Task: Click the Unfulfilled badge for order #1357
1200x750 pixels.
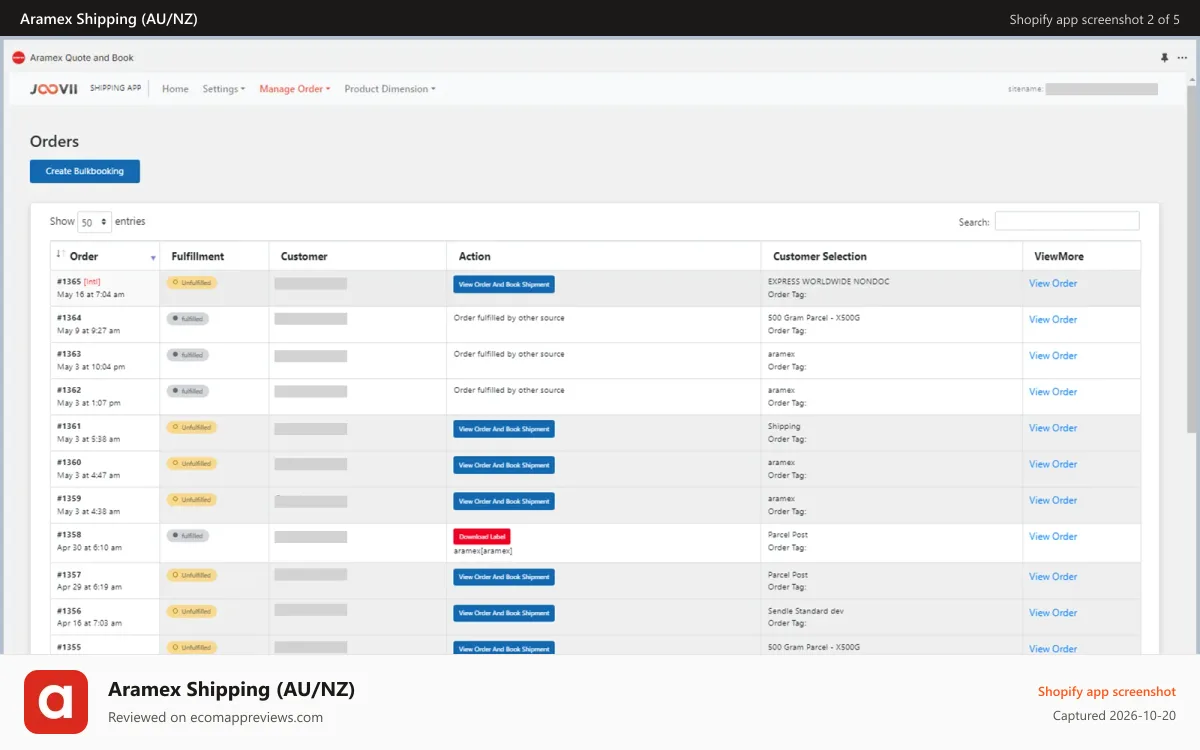Action: point(191,575)
